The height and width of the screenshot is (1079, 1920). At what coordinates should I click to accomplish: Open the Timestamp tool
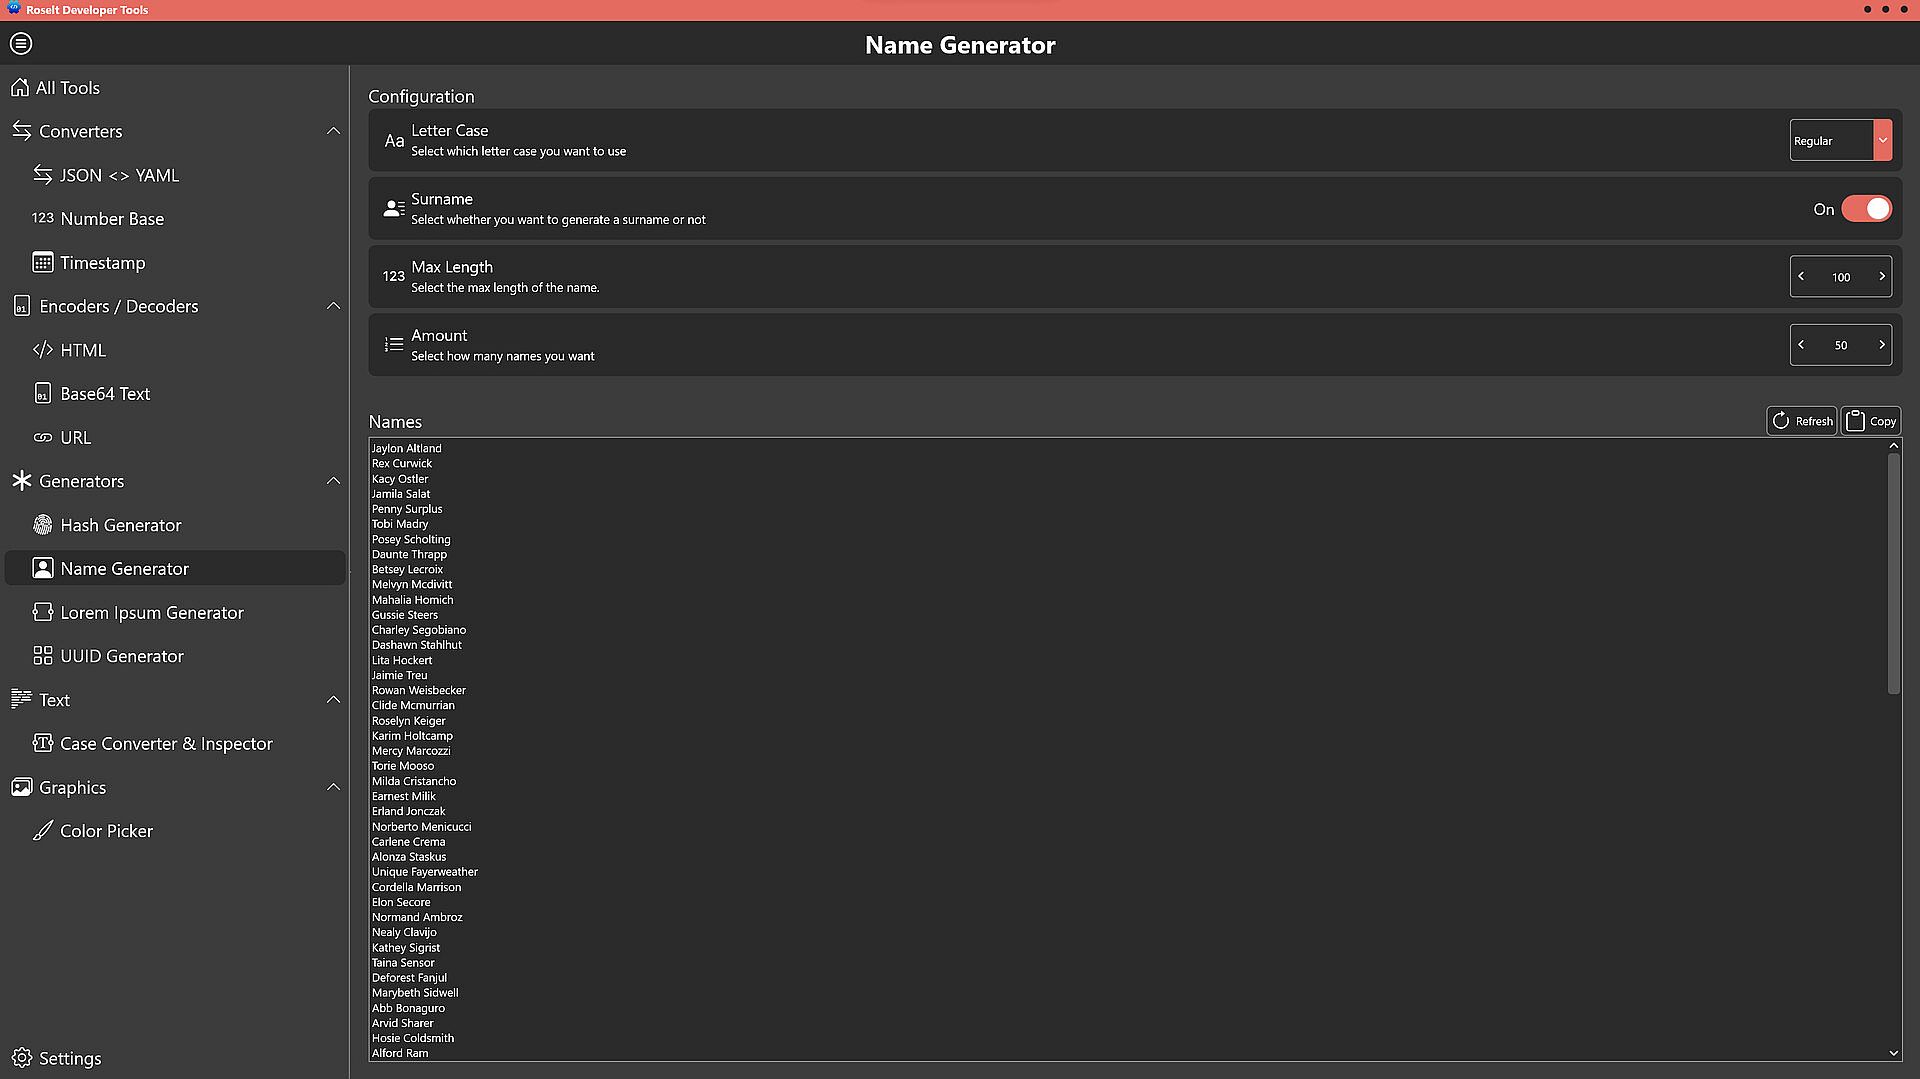pyautogui.click(x=175, y=263)
